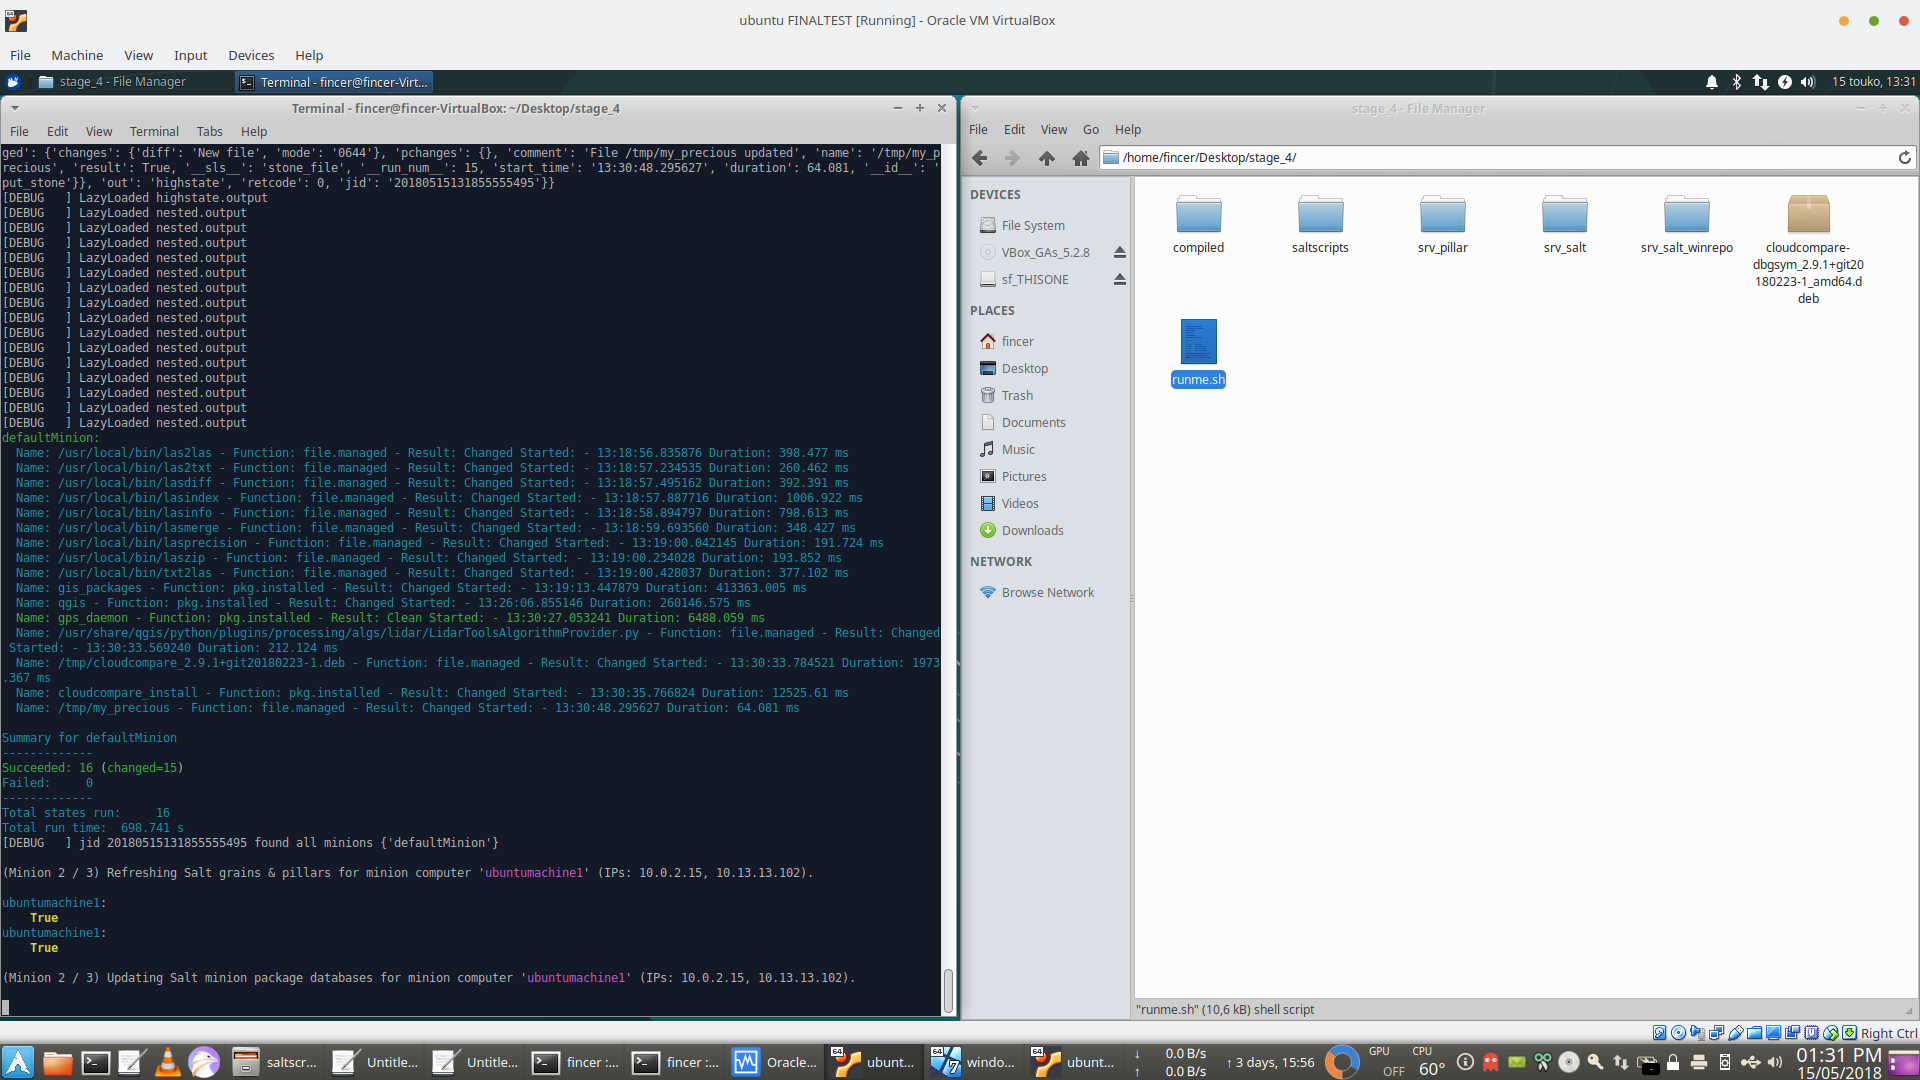Expand the File Manager window menu arrow
This screenshot has width=1920, height=1080.
pyautogui.click(x=974, y=108)
